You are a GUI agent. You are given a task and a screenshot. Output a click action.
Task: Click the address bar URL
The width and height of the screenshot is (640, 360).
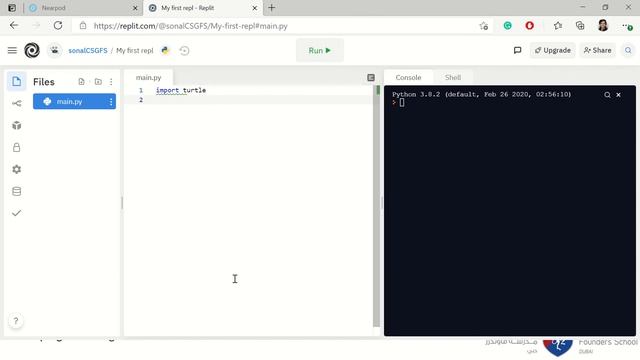pyautogui.click(x=191, y=26)
